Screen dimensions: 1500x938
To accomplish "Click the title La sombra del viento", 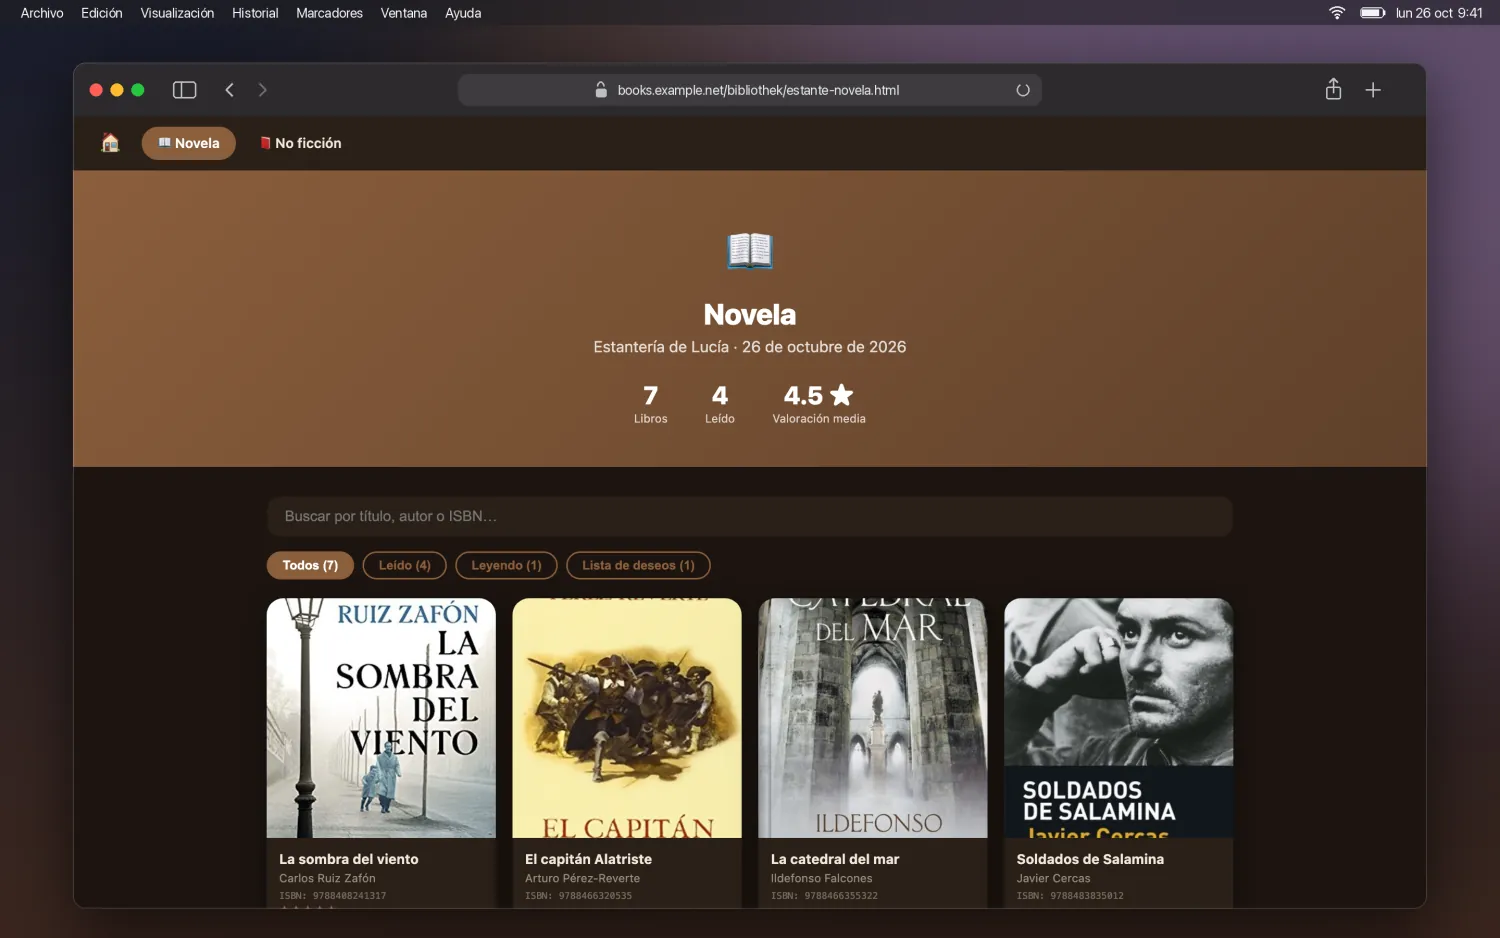I will 349,859.
